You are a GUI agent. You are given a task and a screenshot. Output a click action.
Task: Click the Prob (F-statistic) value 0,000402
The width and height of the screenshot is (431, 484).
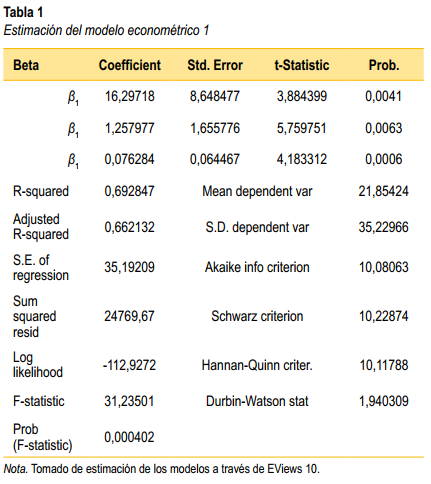tap(129, 437)
